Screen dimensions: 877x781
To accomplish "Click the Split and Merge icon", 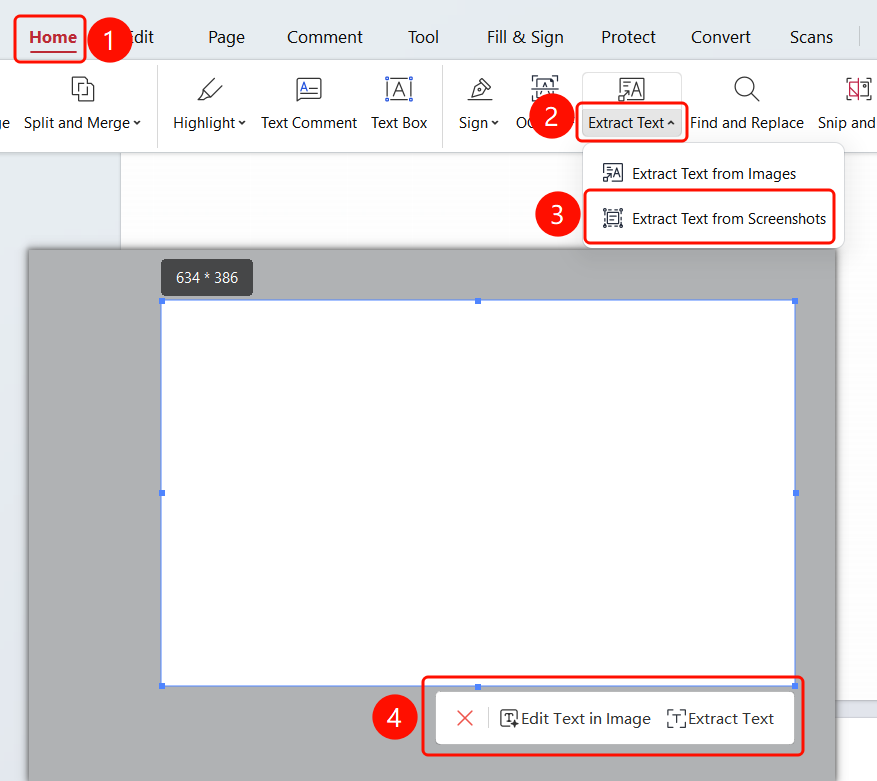I will coord(83,90).
